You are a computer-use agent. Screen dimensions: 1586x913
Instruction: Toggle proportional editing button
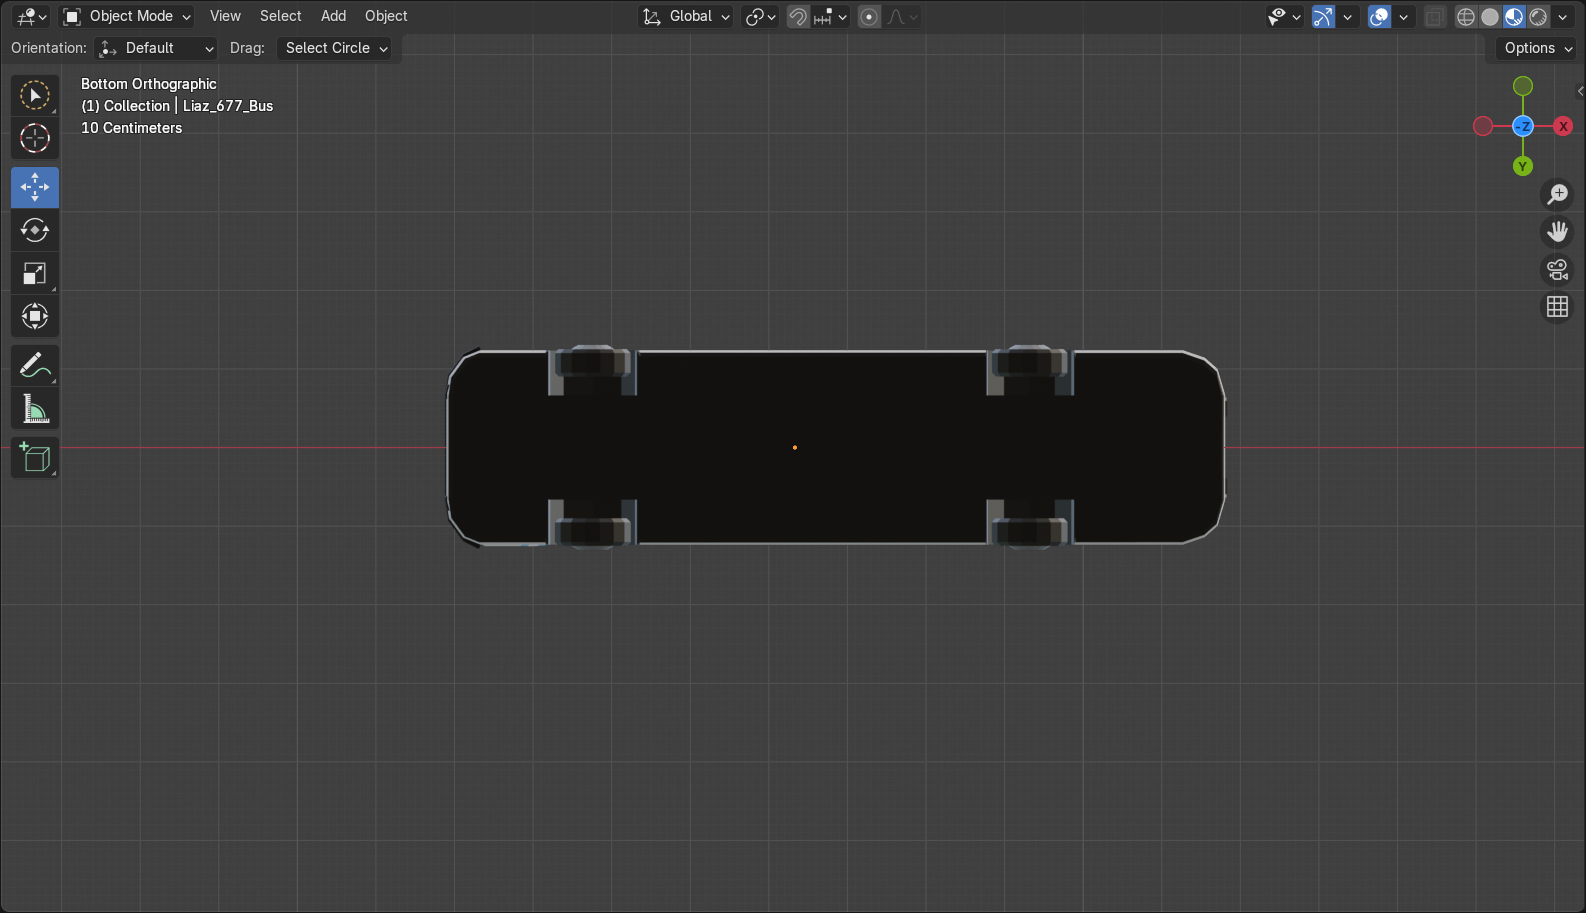(869, 17)
